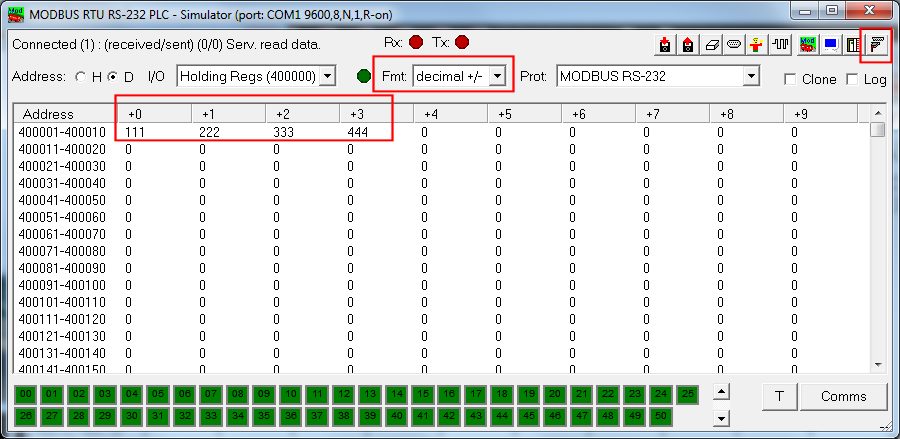This screenshot has height=439, width=900.
Task: Click station button 13
Action: (x=370, y=394)
